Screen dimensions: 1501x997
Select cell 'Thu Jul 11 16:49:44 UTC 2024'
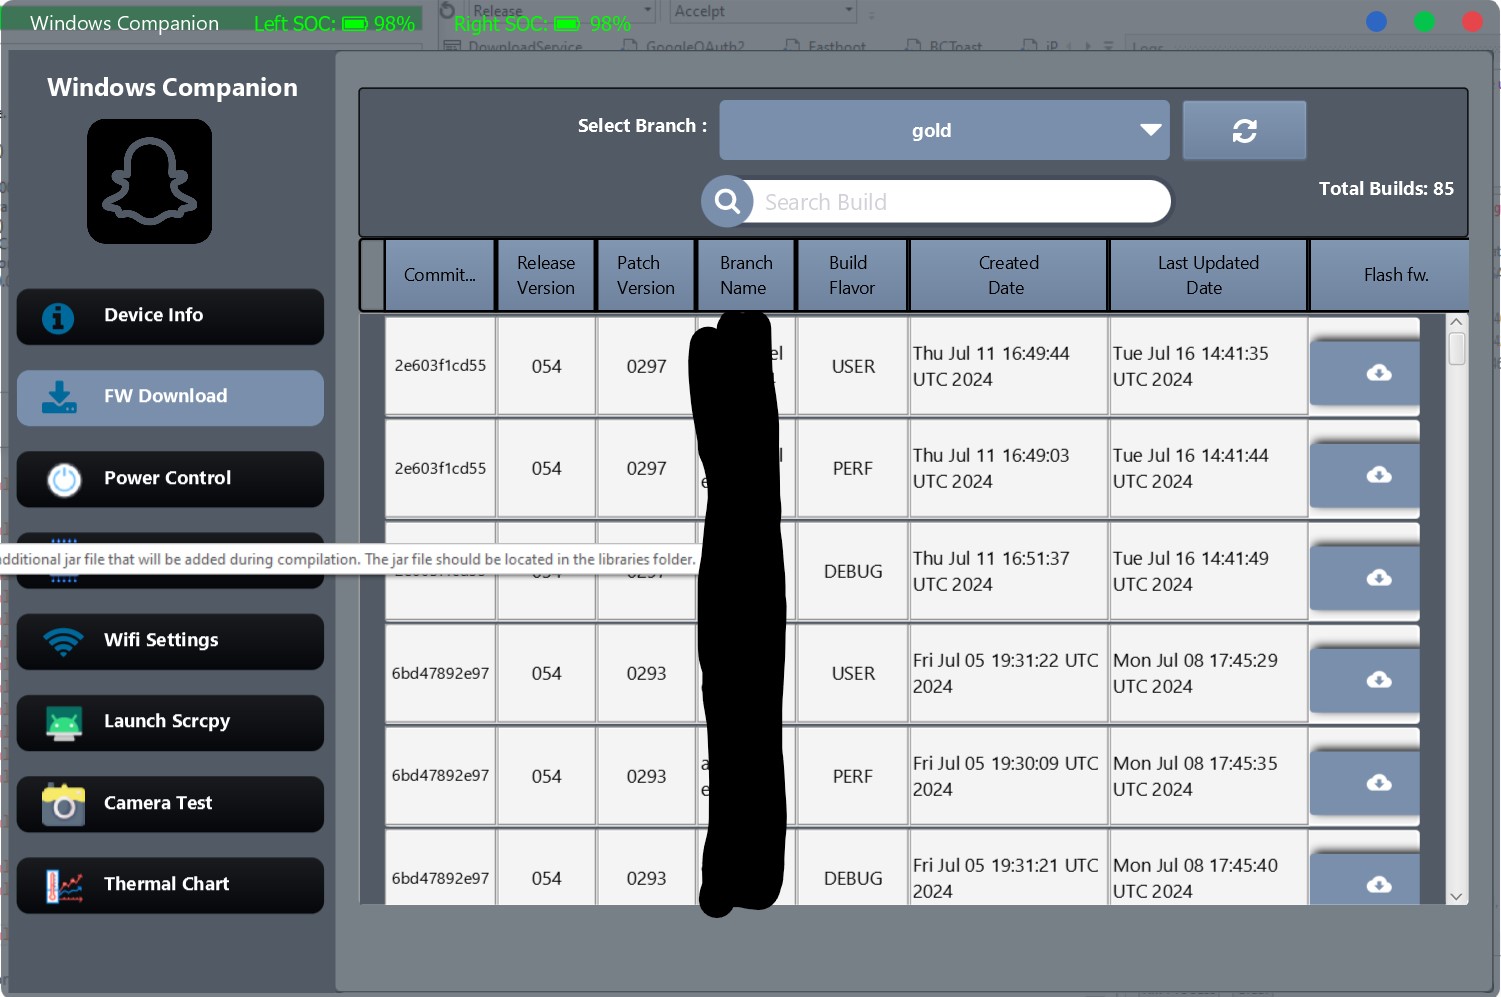coord(1008,366)
